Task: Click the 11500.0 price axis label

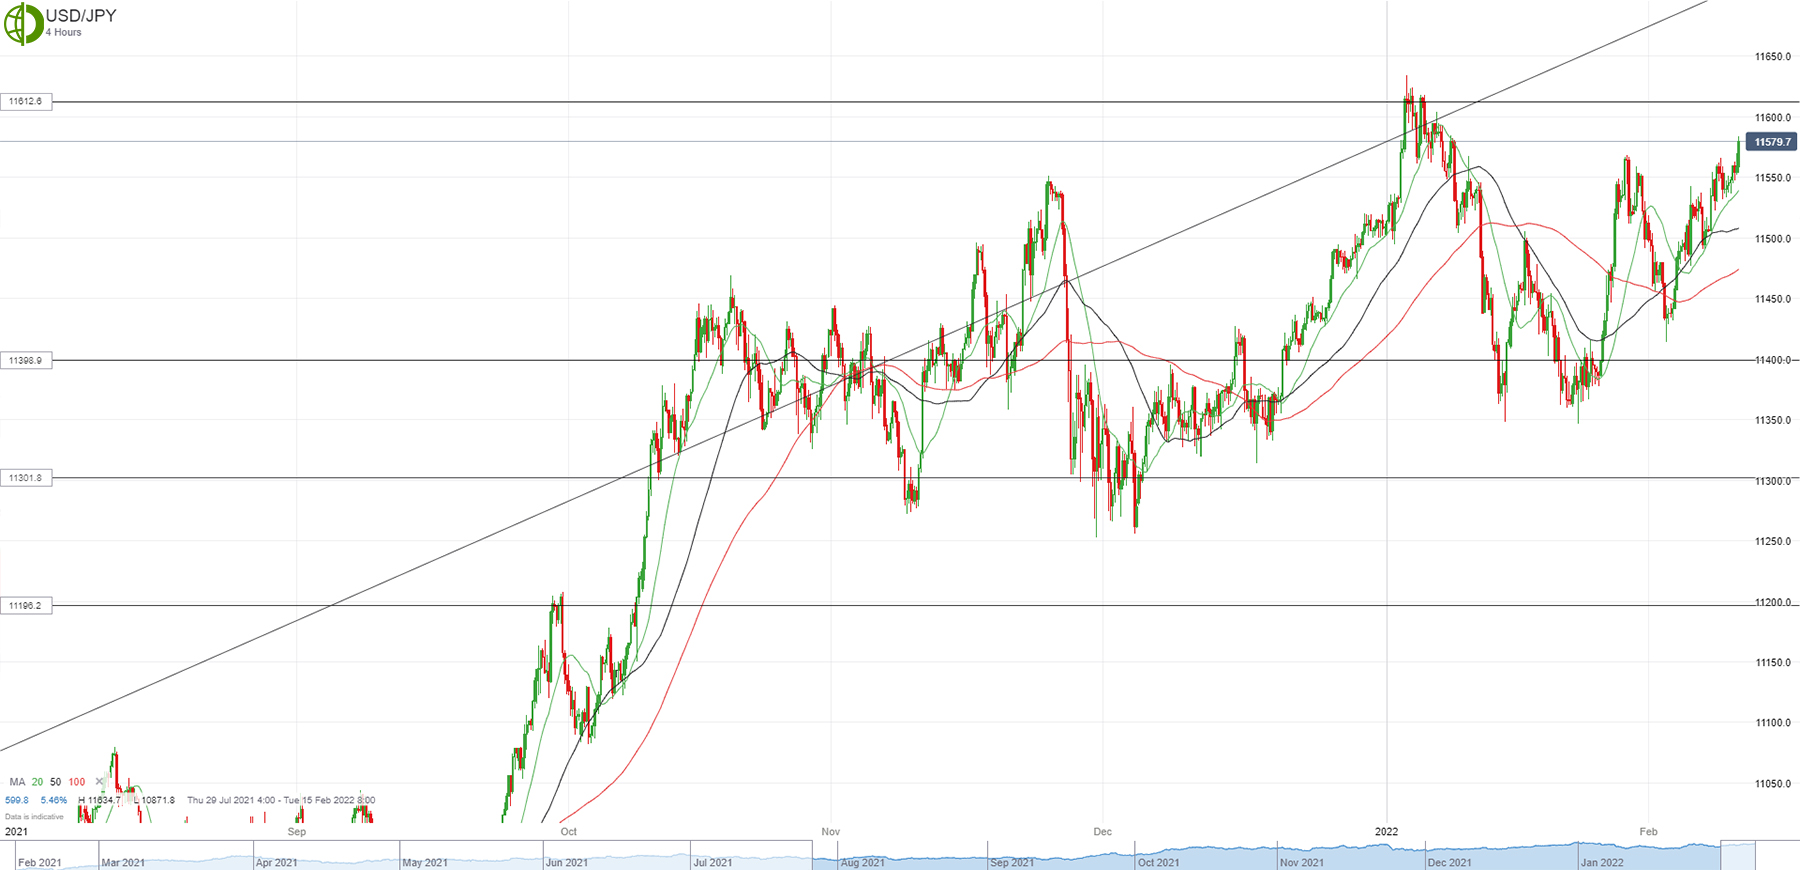Action: 1773,239
